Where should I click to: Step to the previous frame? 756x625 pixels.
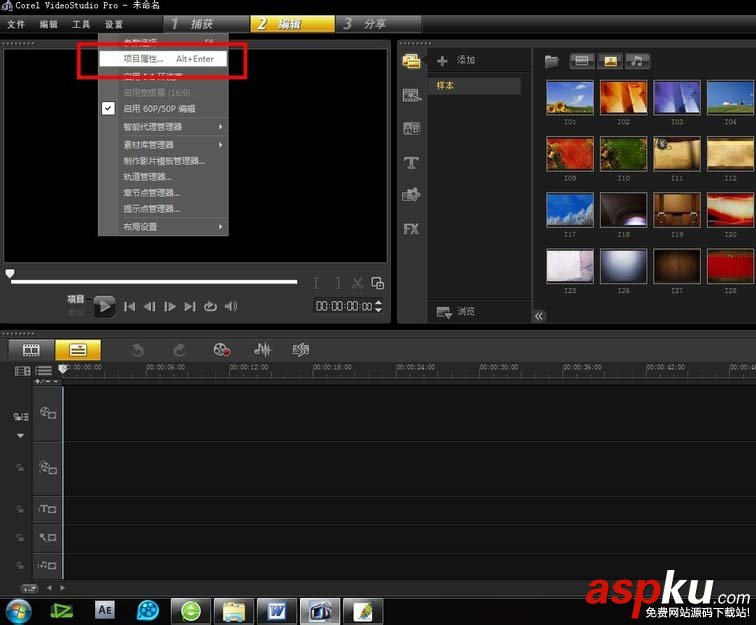[149, 306]
